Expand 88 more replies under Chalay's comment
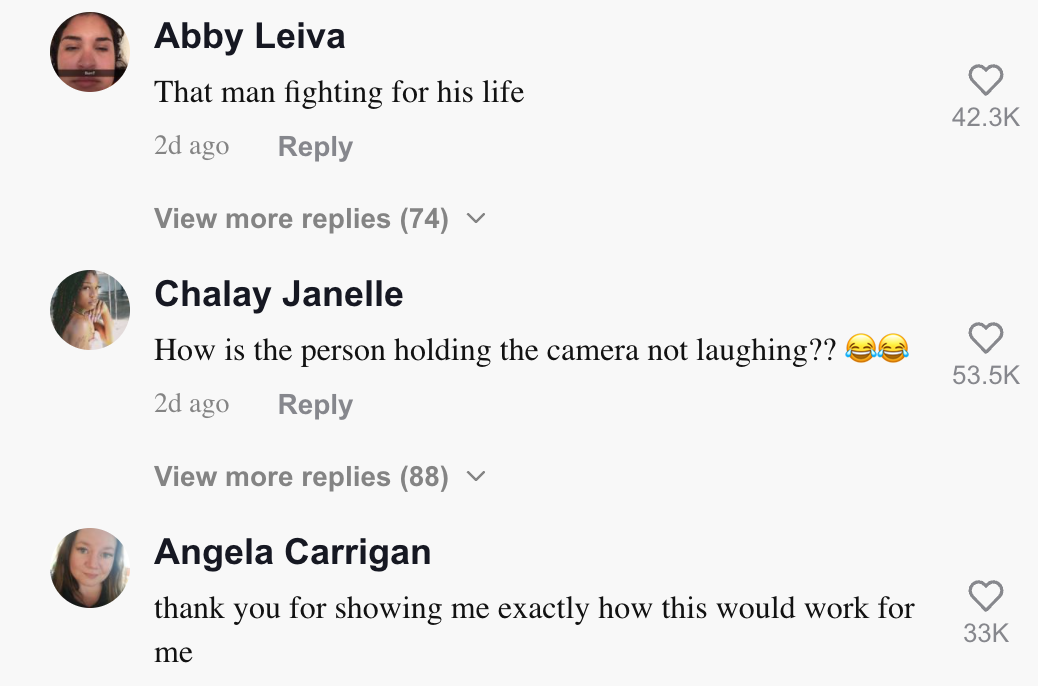This screenshot has width=1038, height=686. point(301,477)
